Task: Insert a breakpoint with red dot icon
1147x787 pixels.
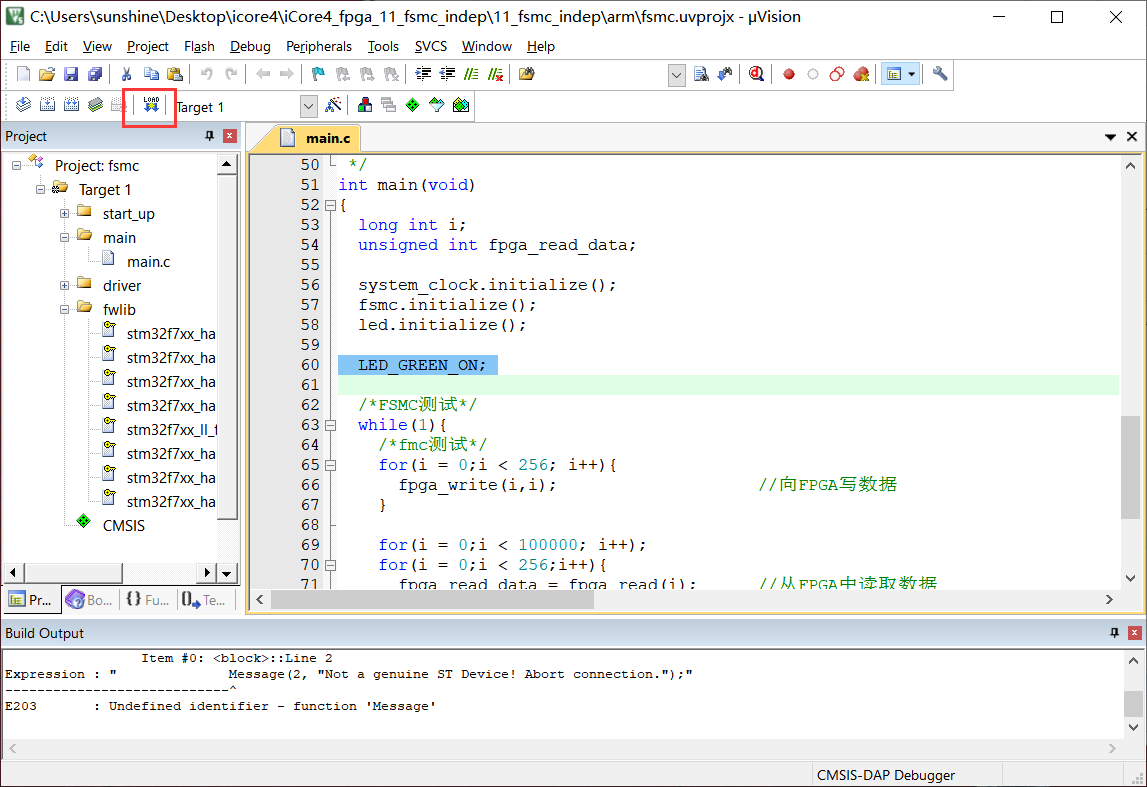Action: [x=788, y=74]
